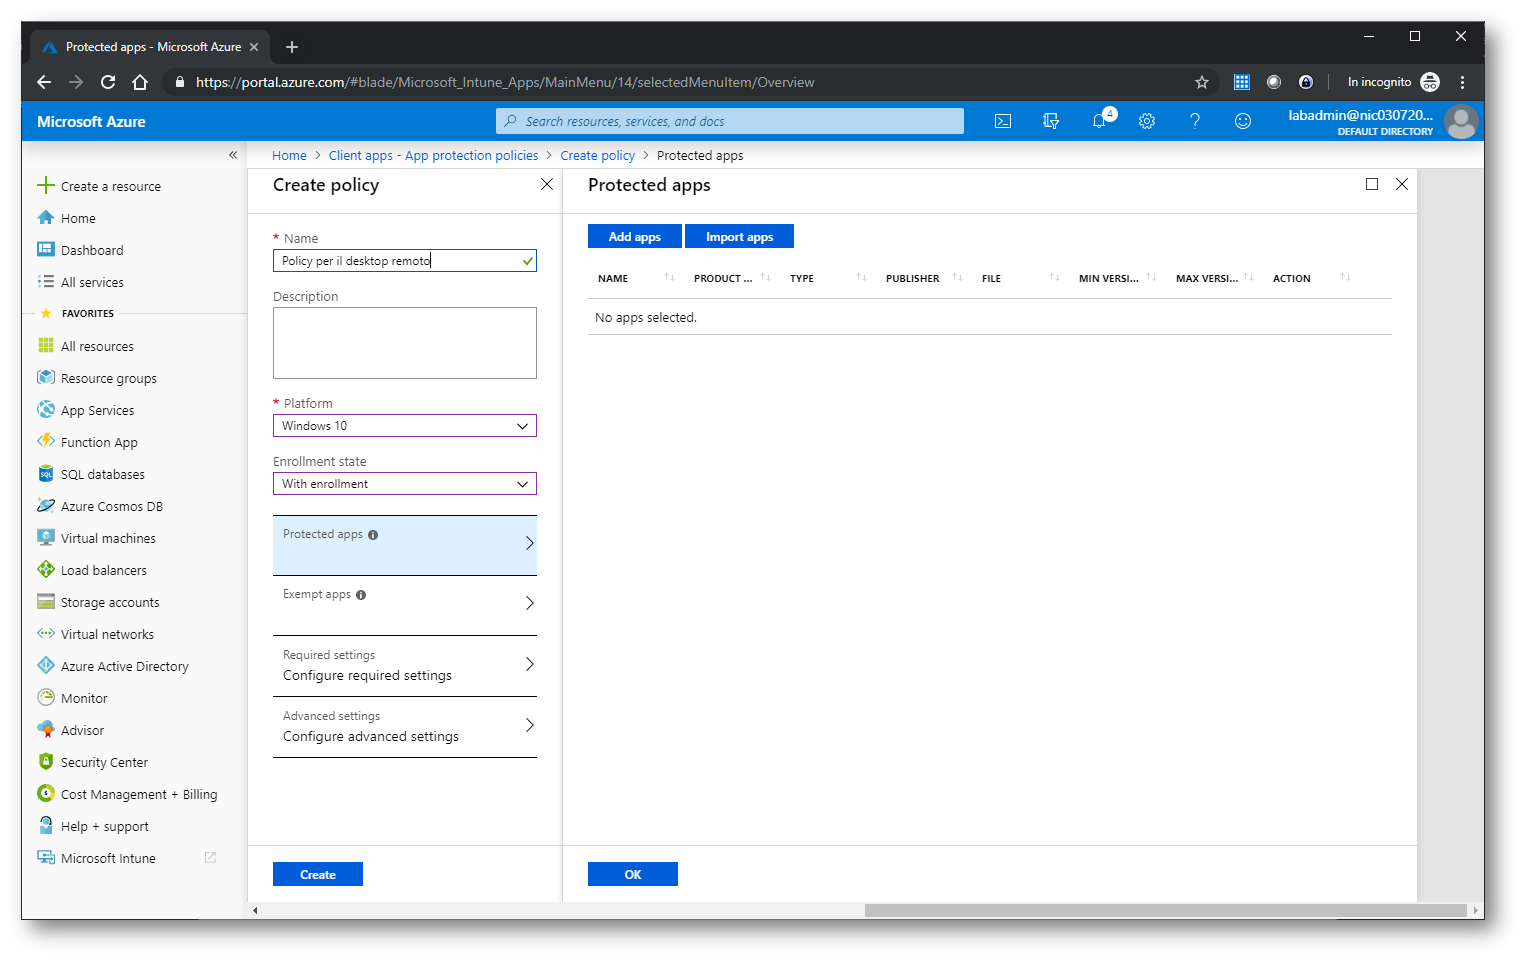Follow the Create policy breadcrumb link

pyautogui.click(x=598, y=156)
